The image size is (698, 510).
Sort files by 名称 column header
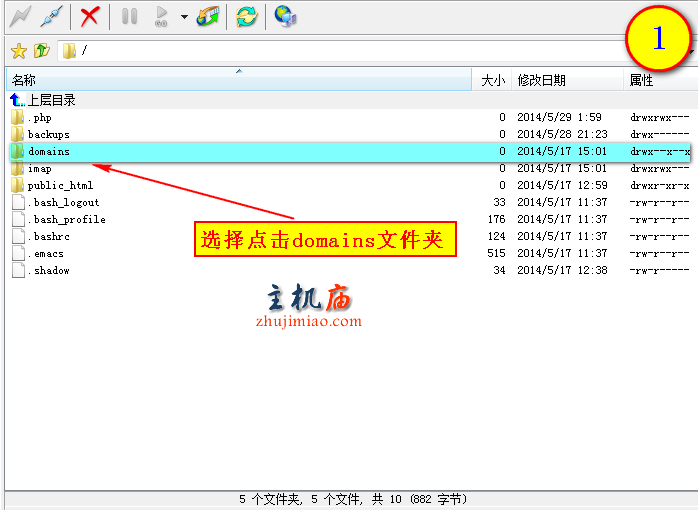[x=239, y=80]
